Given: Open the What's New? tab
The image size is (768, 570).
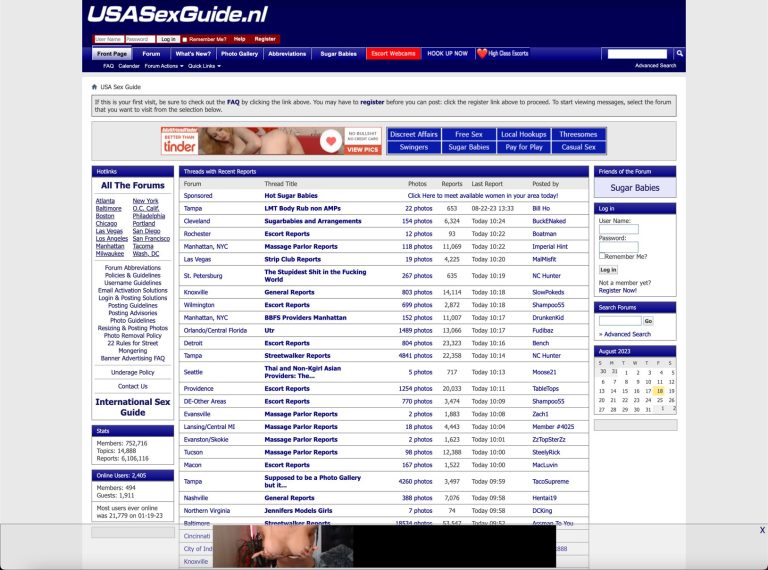Looking at the screenshot, I should [x=193, y=54].
